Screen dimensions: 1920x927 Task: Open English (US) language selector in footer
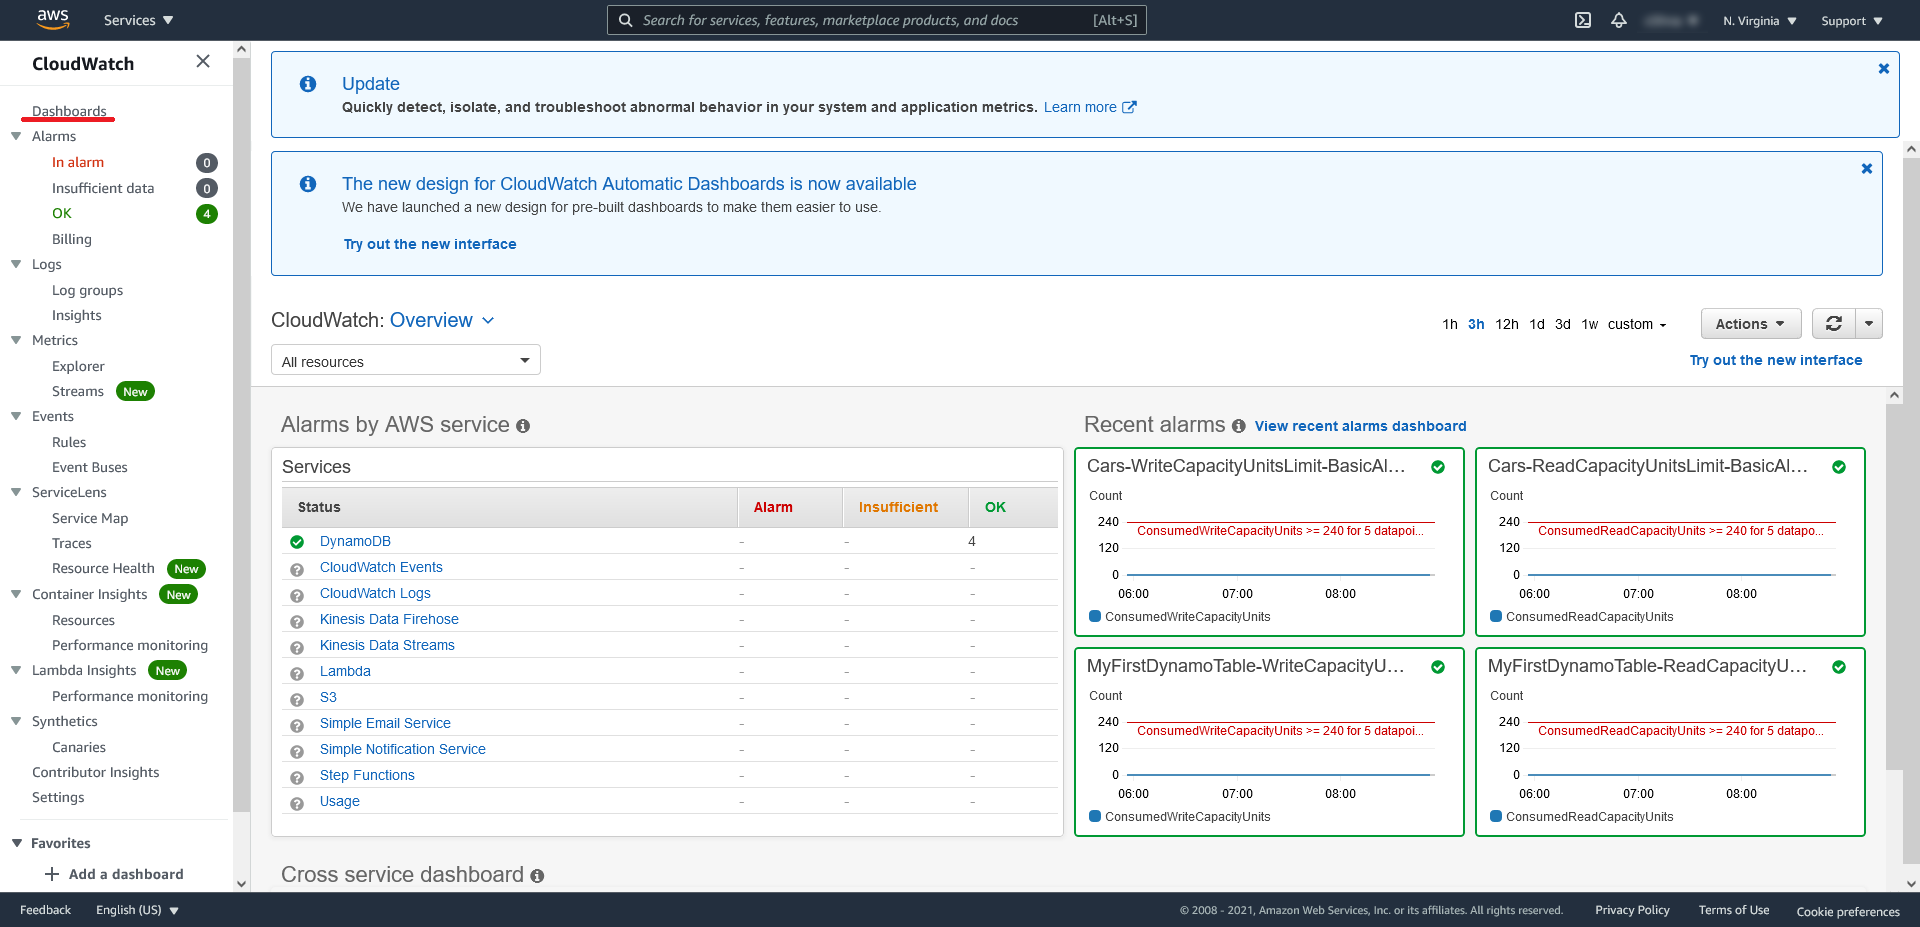coord(137,910)
